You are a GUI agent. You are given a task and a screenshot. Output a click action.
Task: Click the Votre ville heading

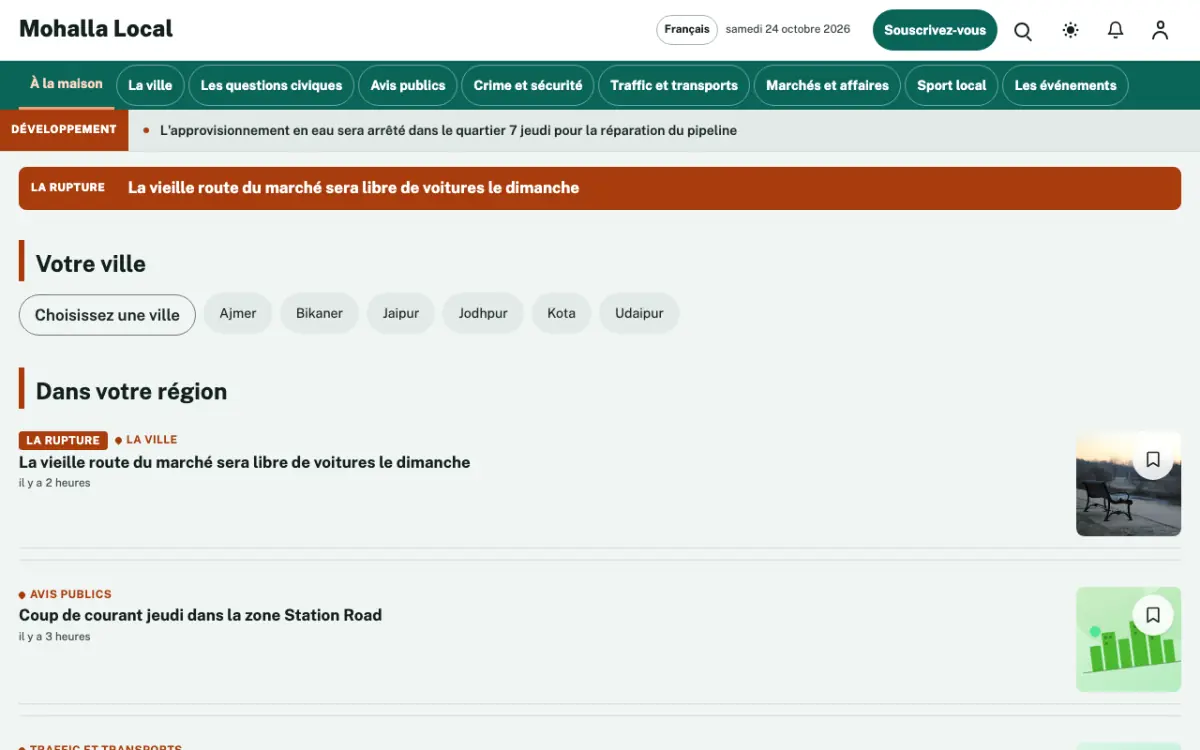point(91,264)
